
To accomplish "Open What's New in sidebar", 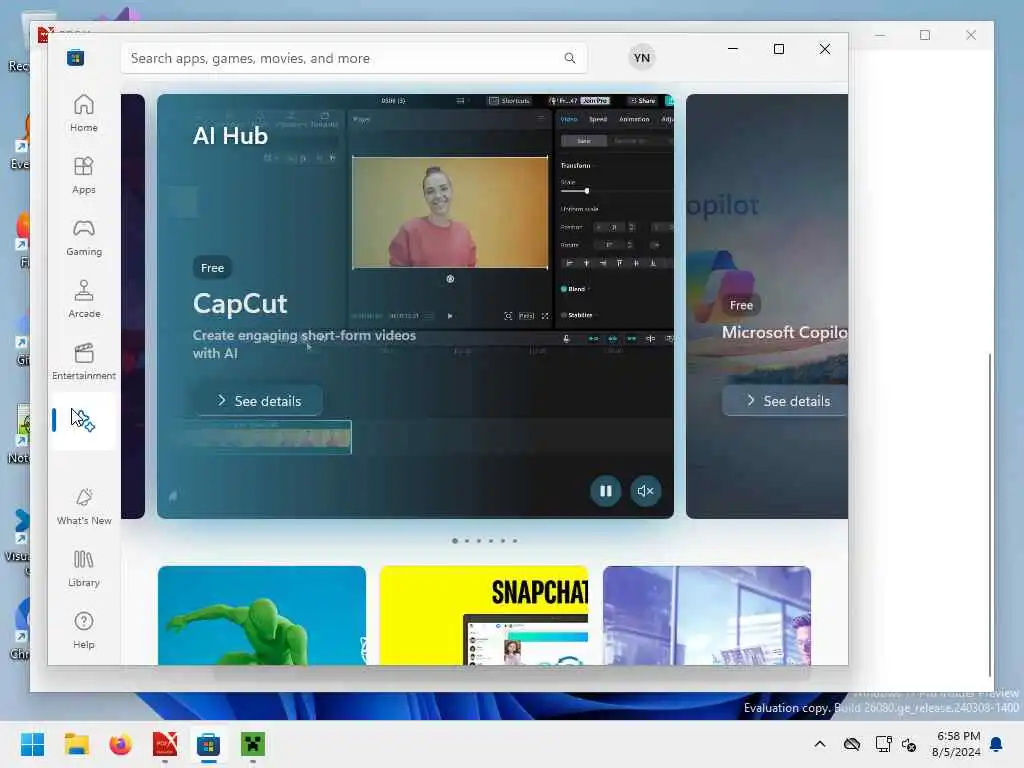I will pos(84,507).
